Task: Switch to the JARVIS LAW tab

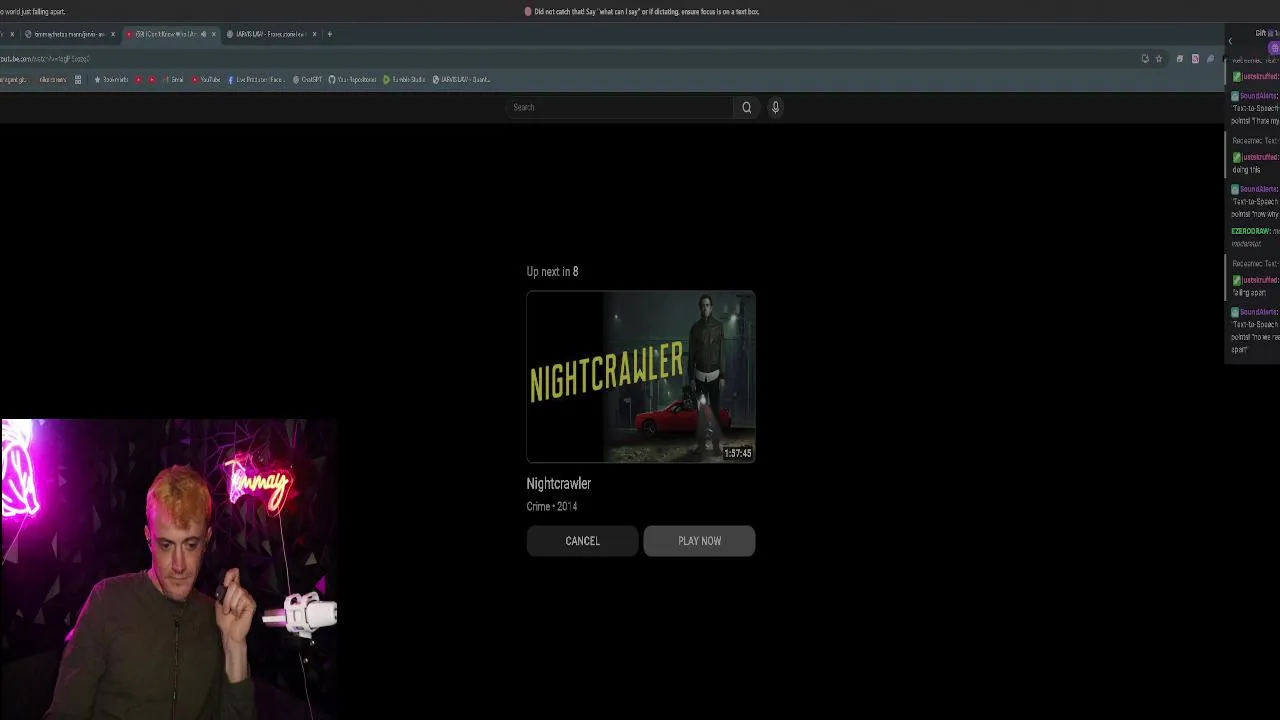Action: pyautogui.click(x=272, y=34)
